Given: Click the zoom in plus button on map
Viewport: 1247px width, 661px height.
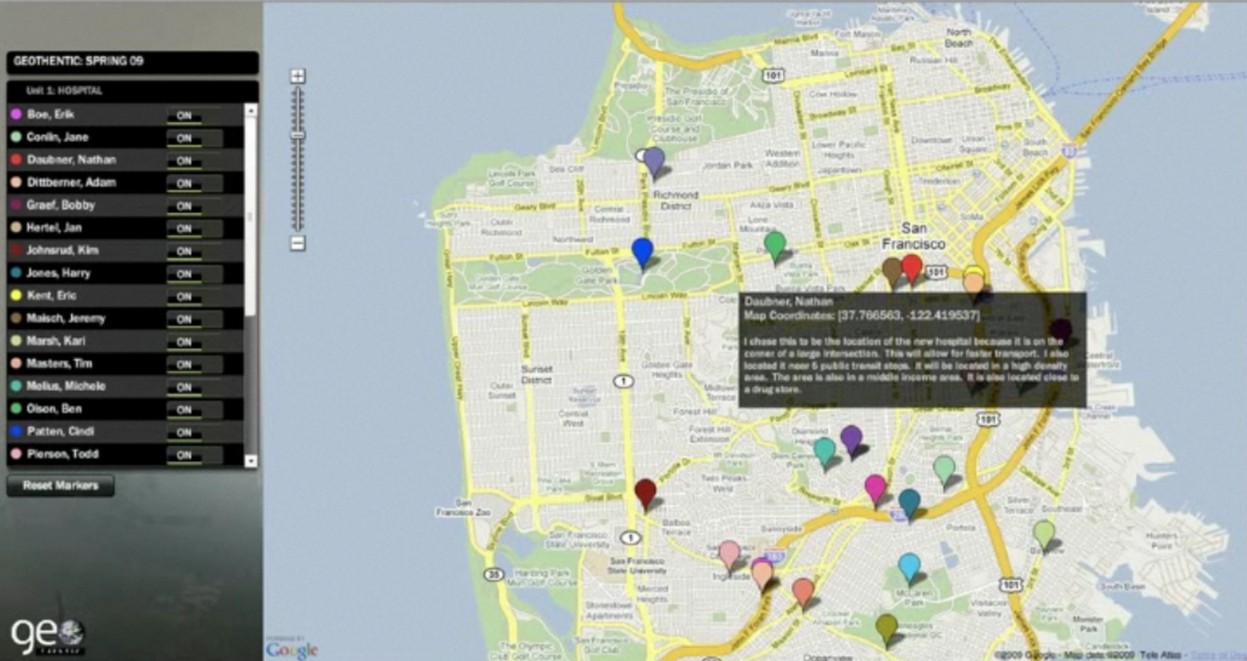Looking at the screenshot, I should tap(297, 76).
